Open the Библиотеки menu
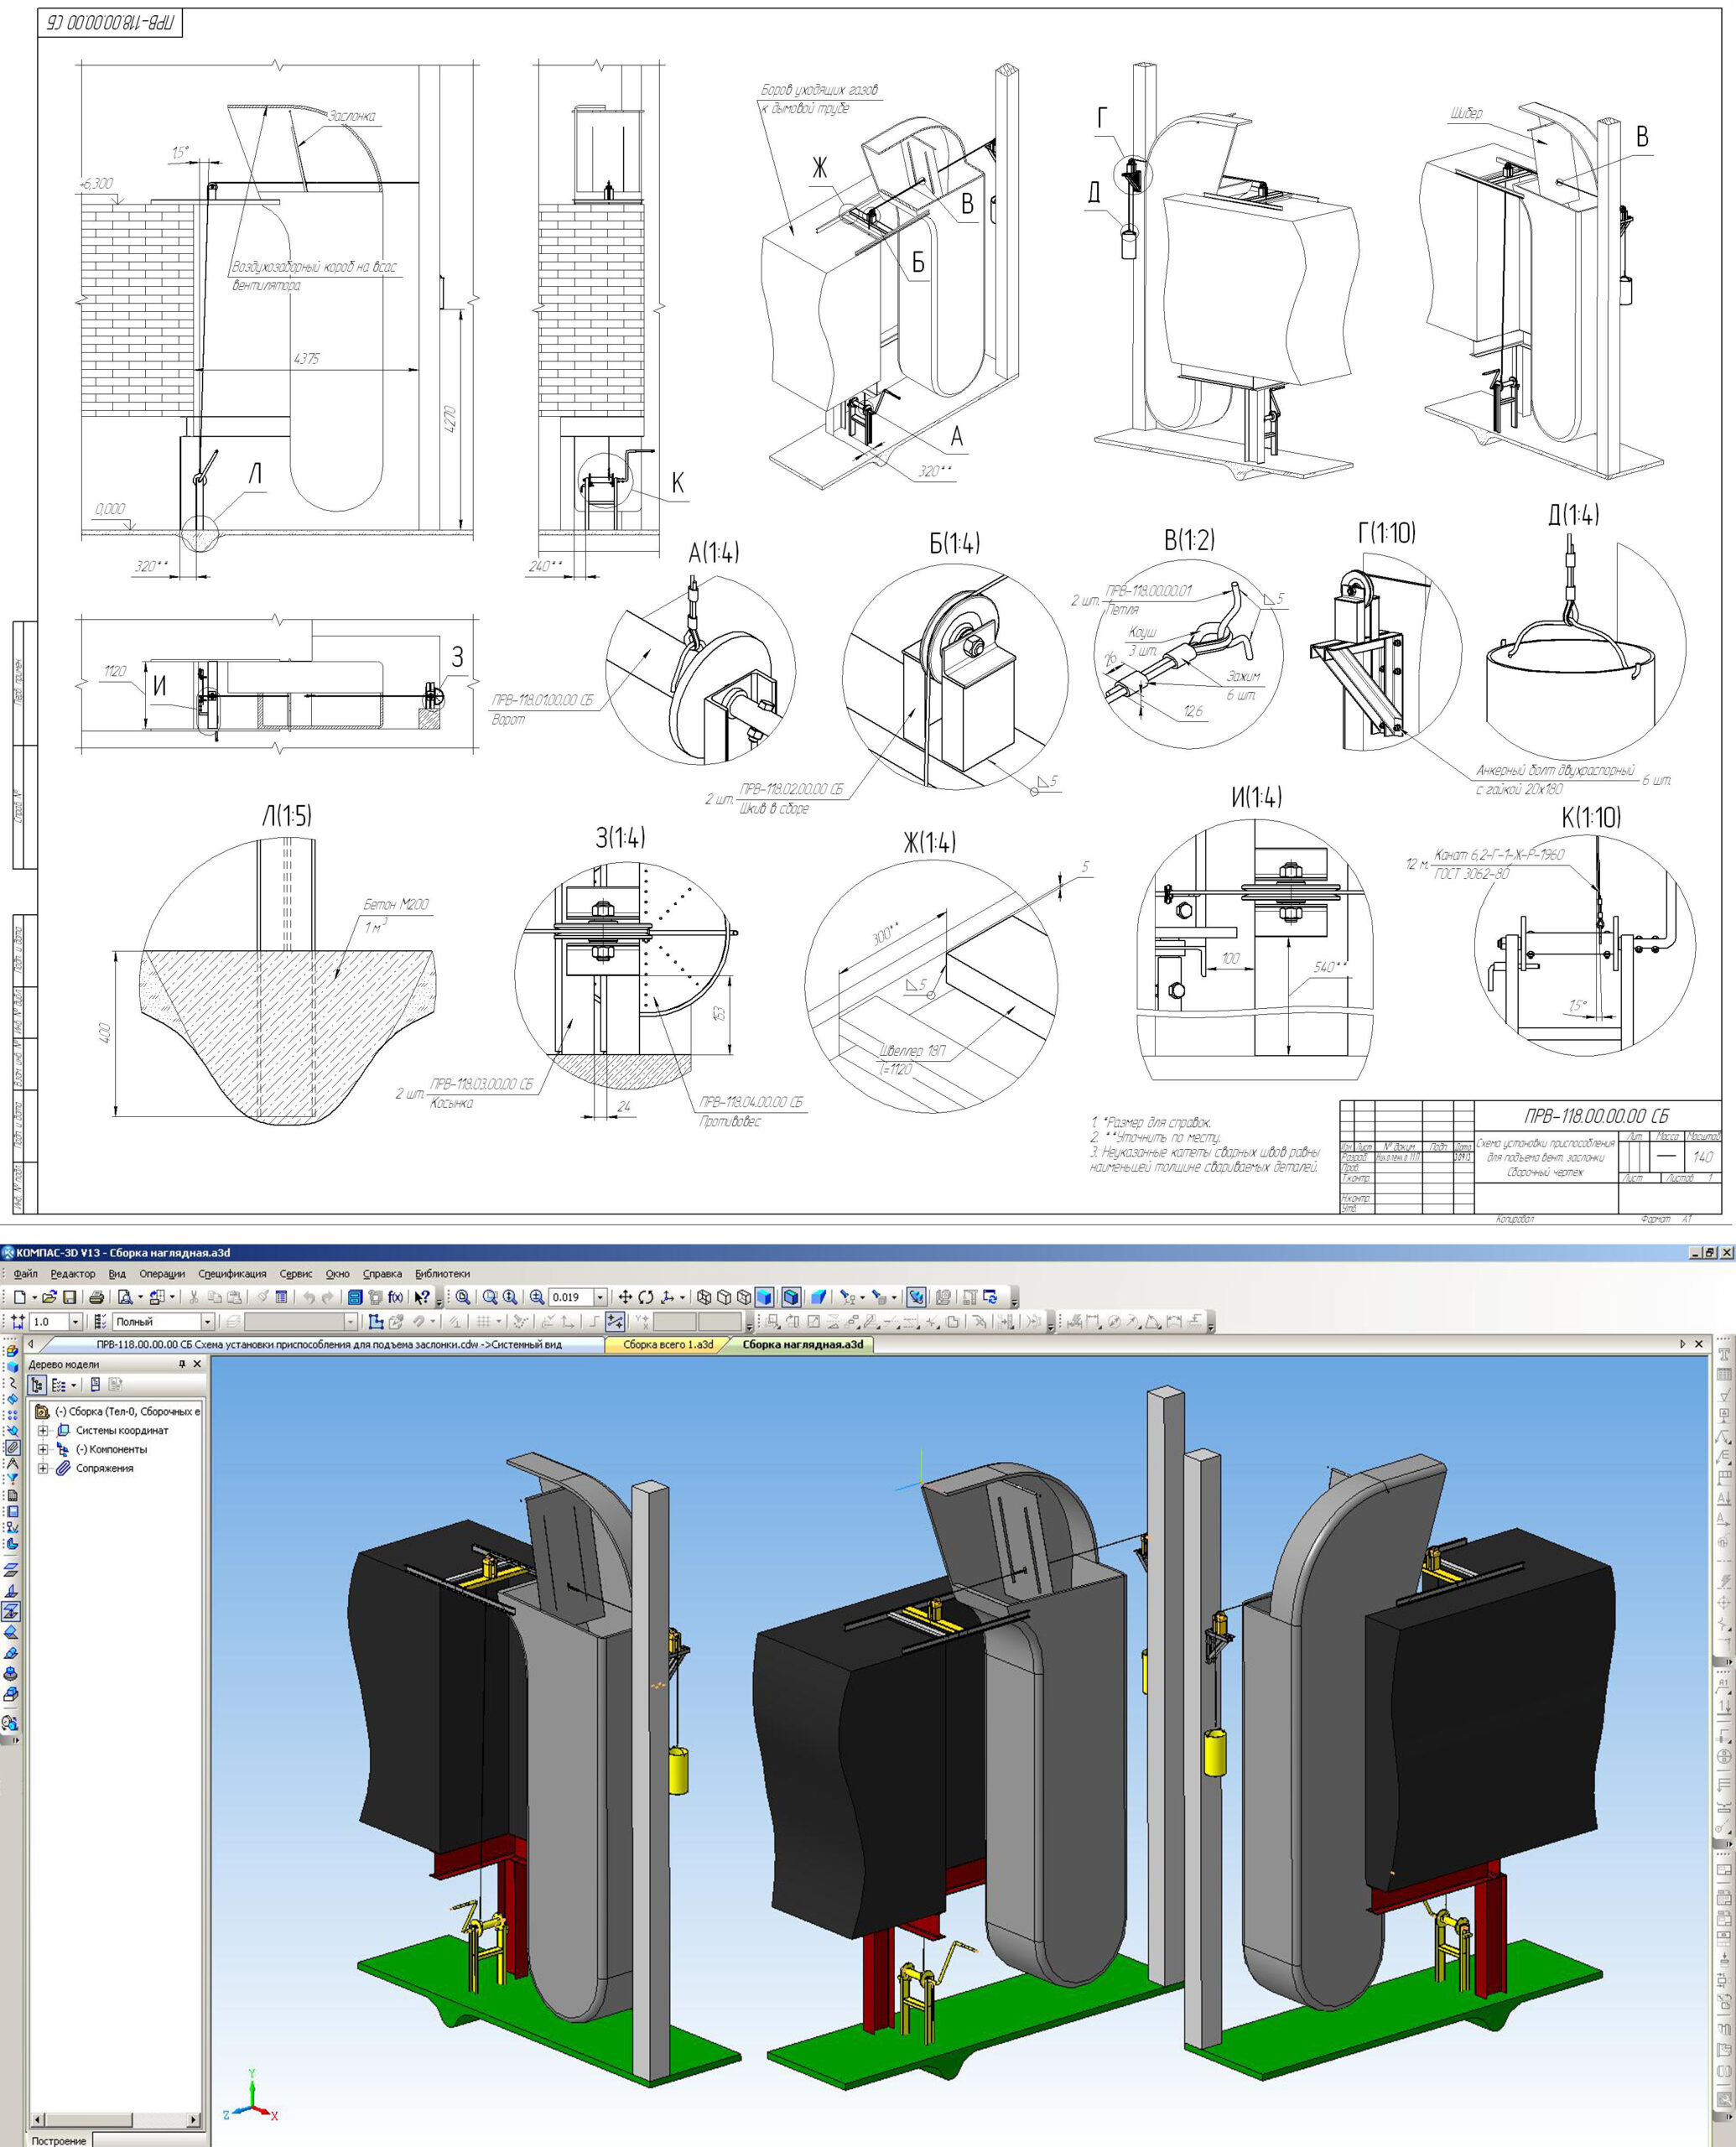This screenshot has width=1736, height=2147. [442, 1274]
